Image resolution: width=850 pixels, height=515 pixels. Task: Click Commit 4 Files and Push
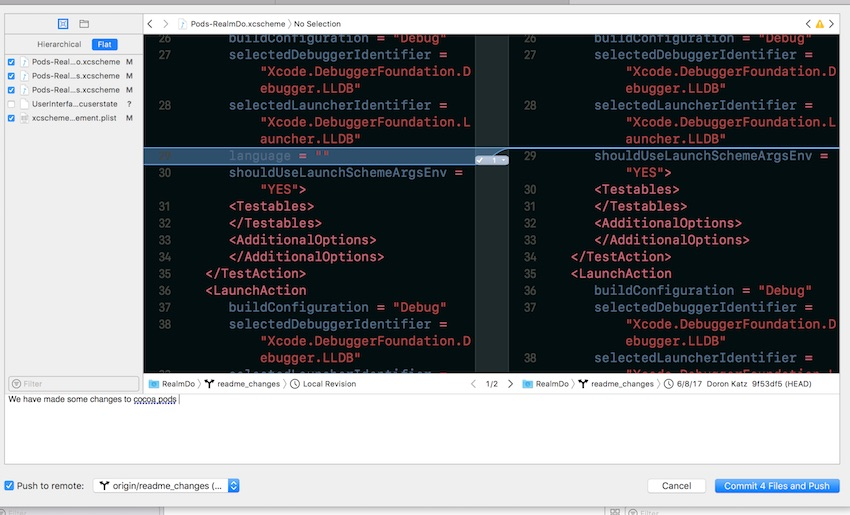click(777, 486)
